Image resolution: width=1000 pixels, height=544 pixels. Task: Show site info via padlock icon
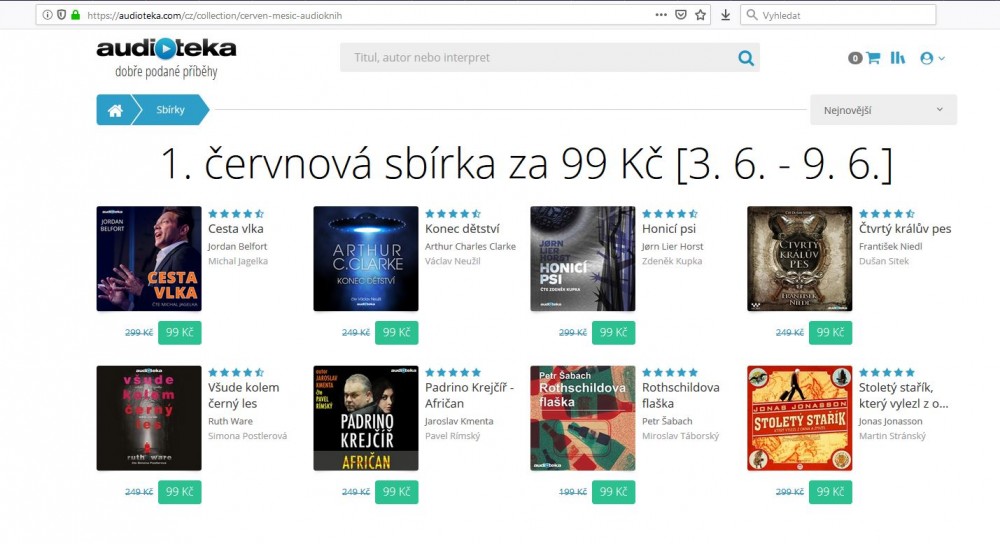pos(75,15)
